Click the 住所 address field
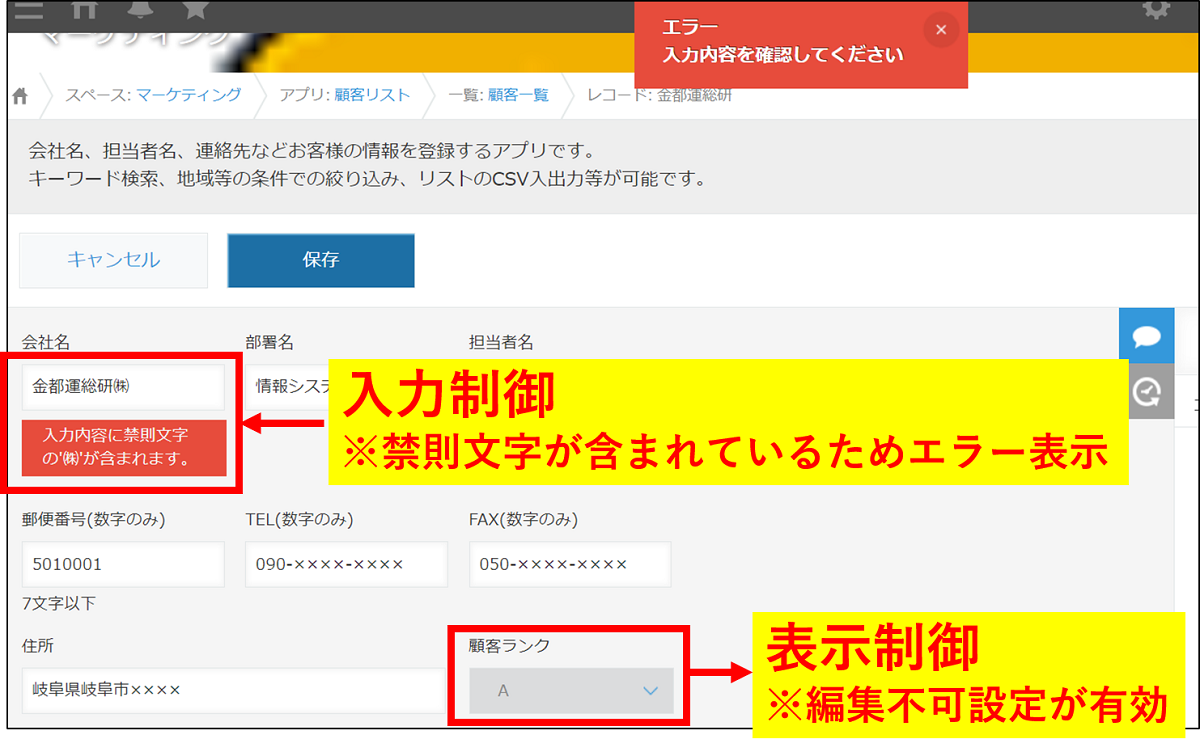1200x756 pixels. [232, 690]
